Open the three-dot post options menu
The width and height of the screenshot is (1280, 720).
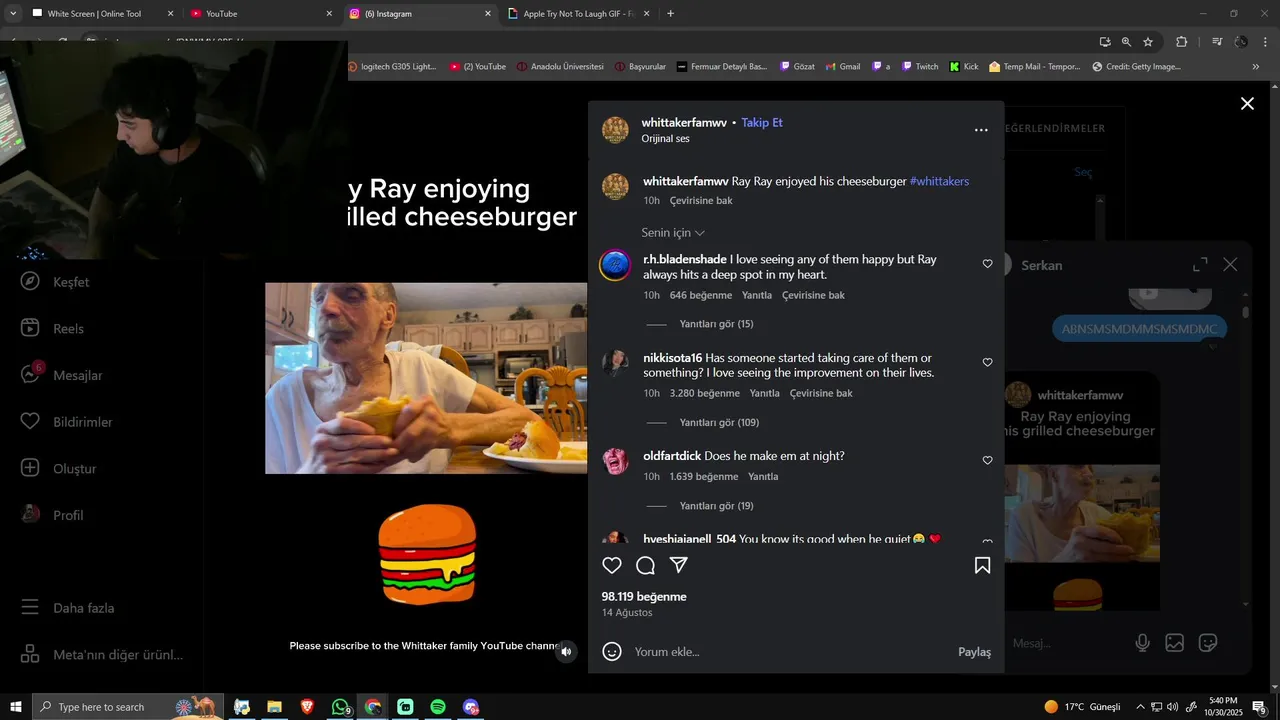(x=981, y=130)
